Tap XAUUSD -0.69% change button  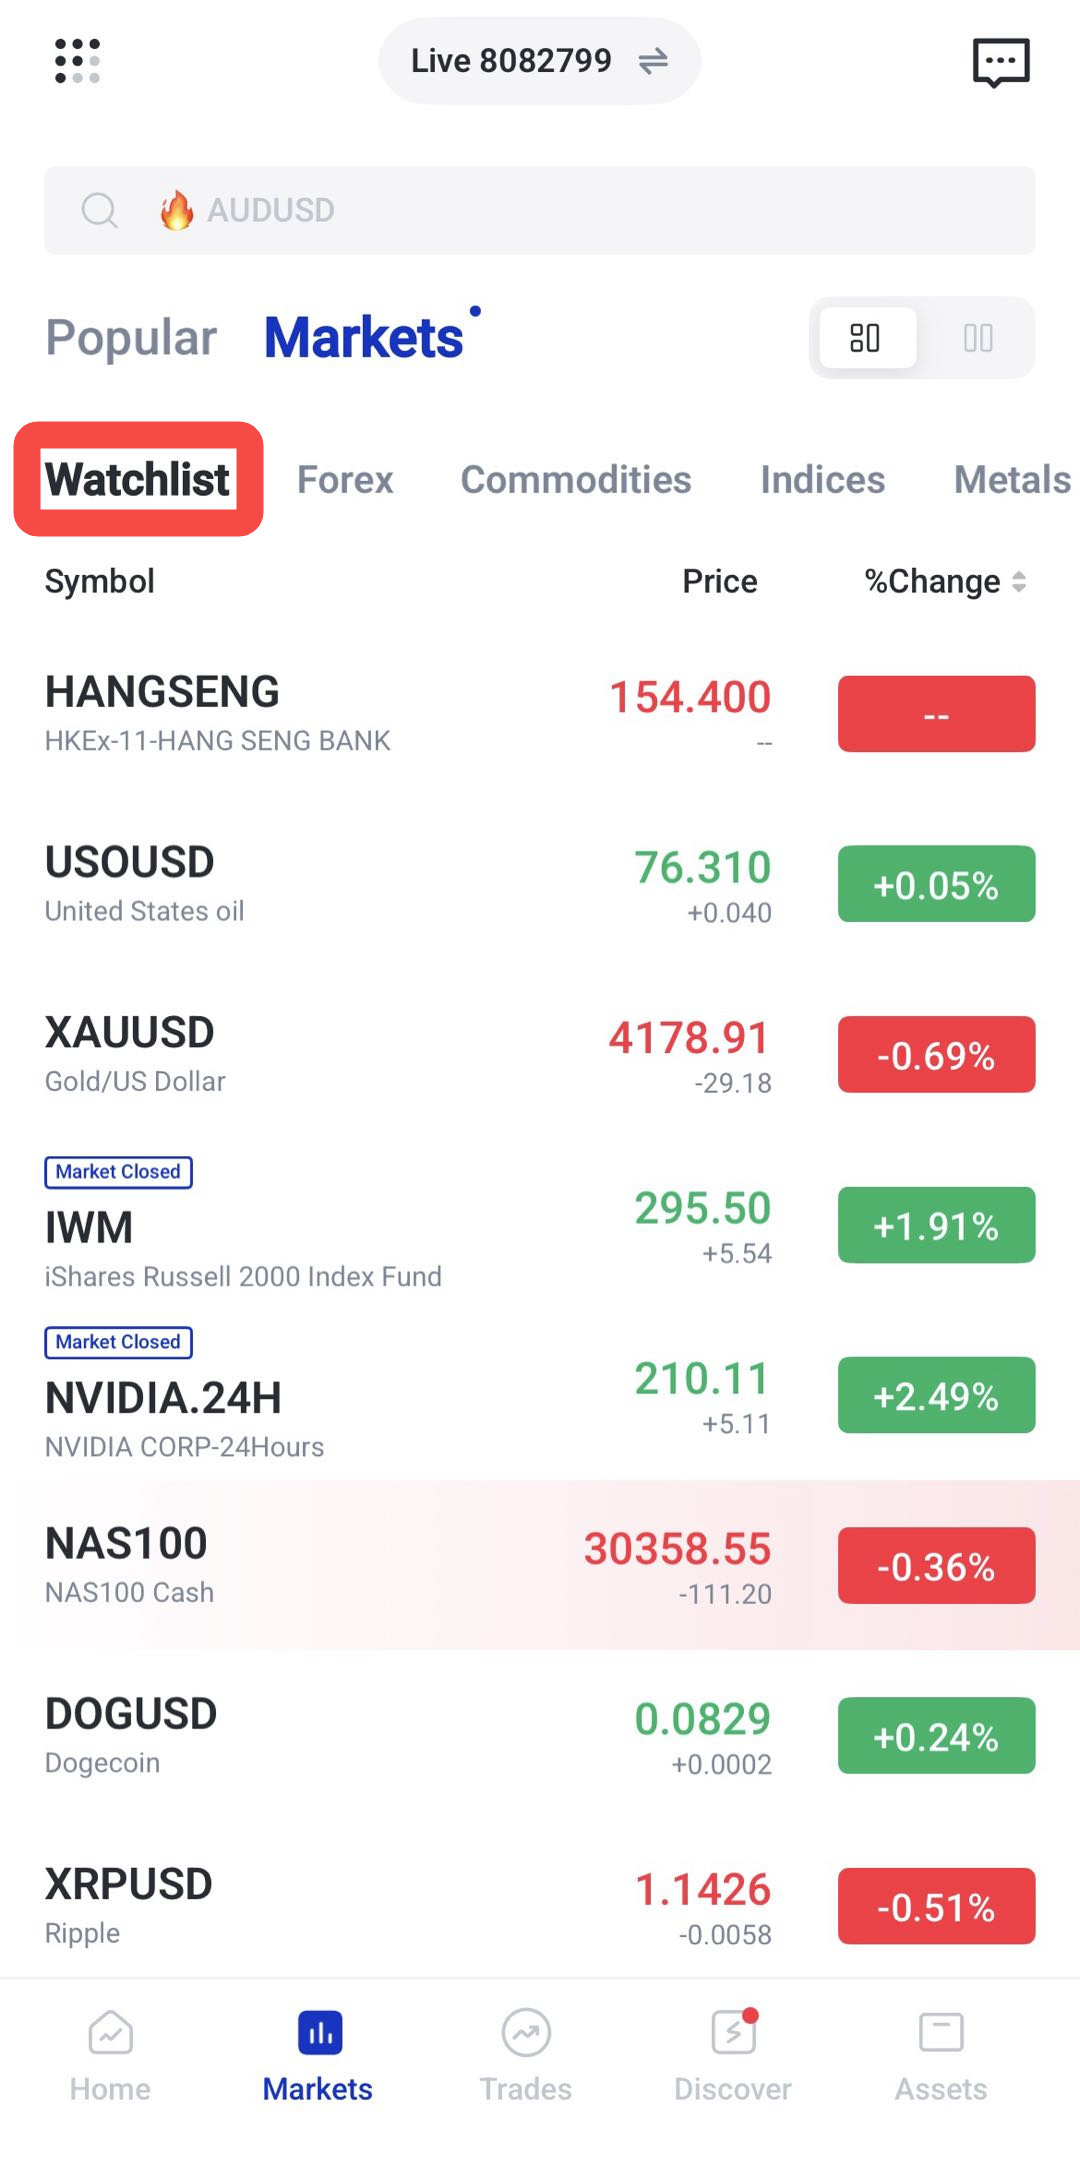click(936, 1055)
